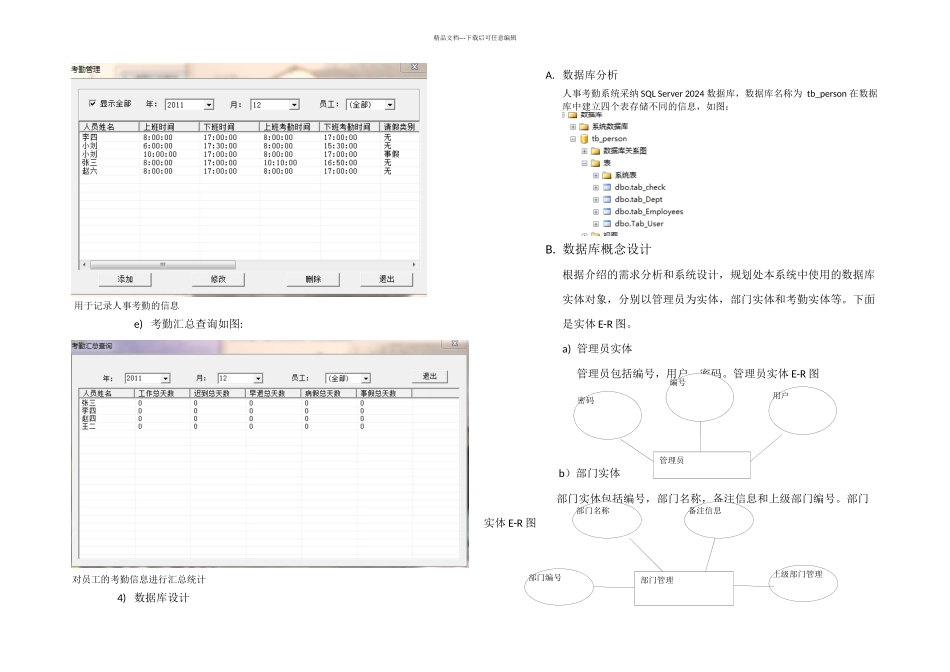Click the 删除 button
Image resolution: width=950 pixels, height=672 pixels.
pos(313,279)
